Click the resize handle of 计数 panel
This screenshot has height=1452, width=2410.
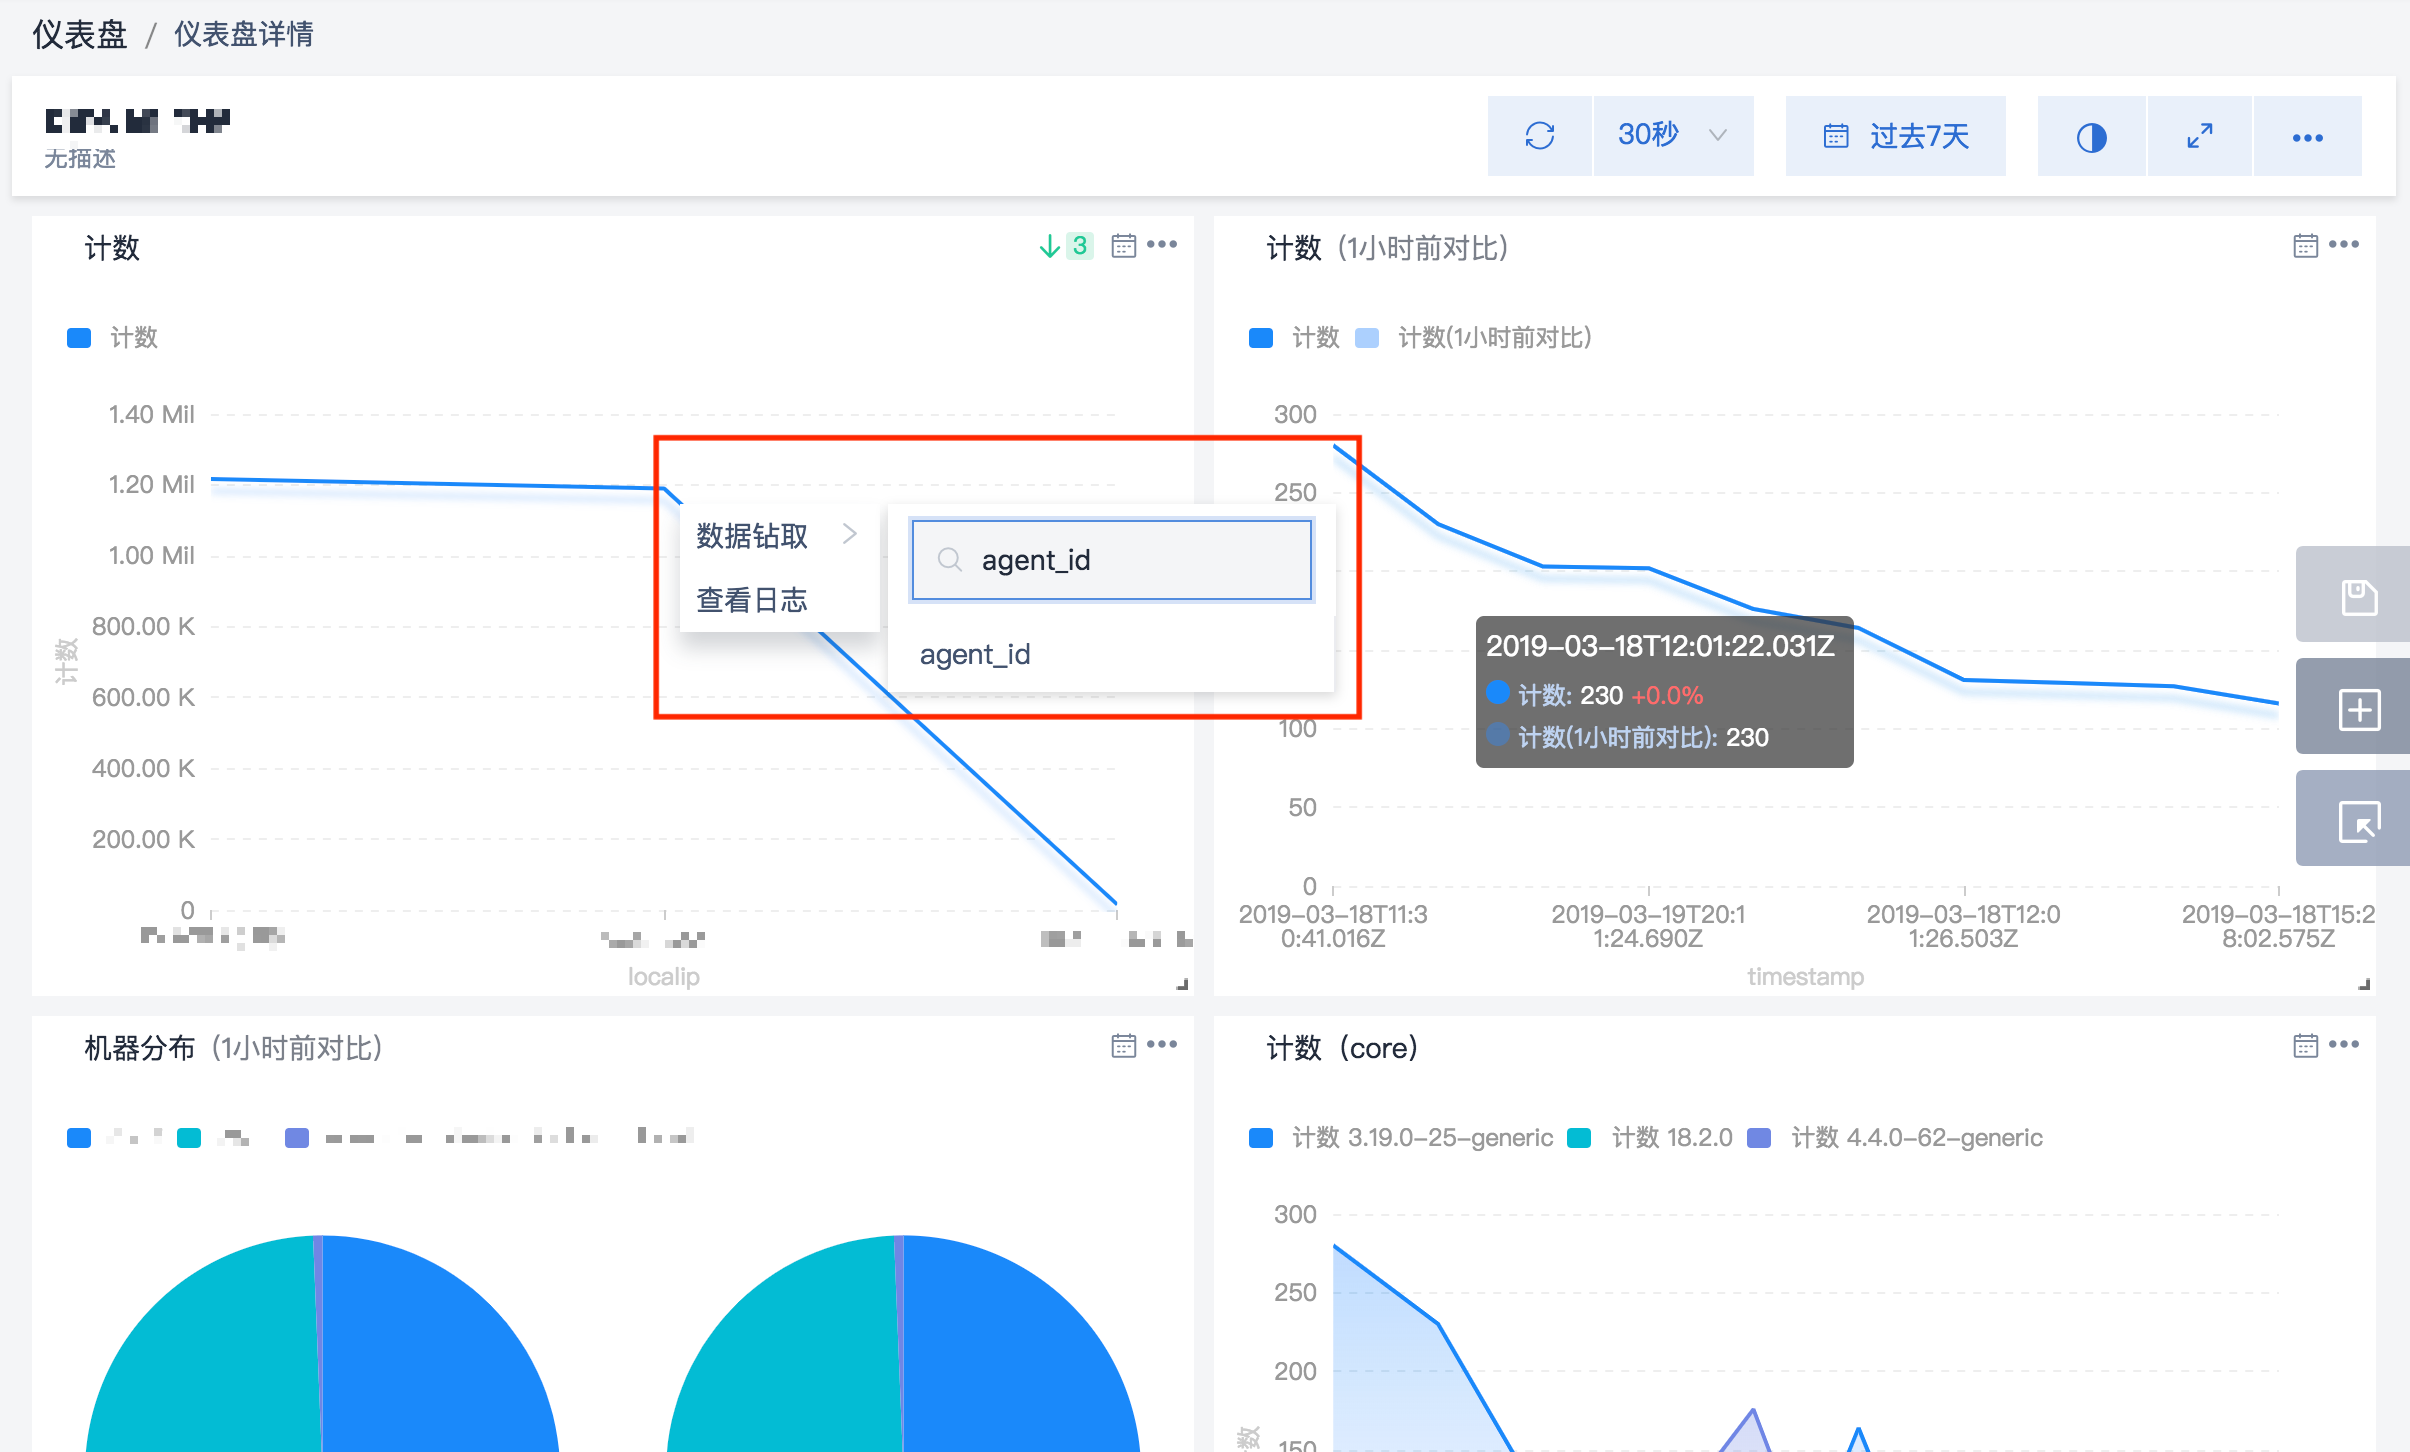(1183, 985)
